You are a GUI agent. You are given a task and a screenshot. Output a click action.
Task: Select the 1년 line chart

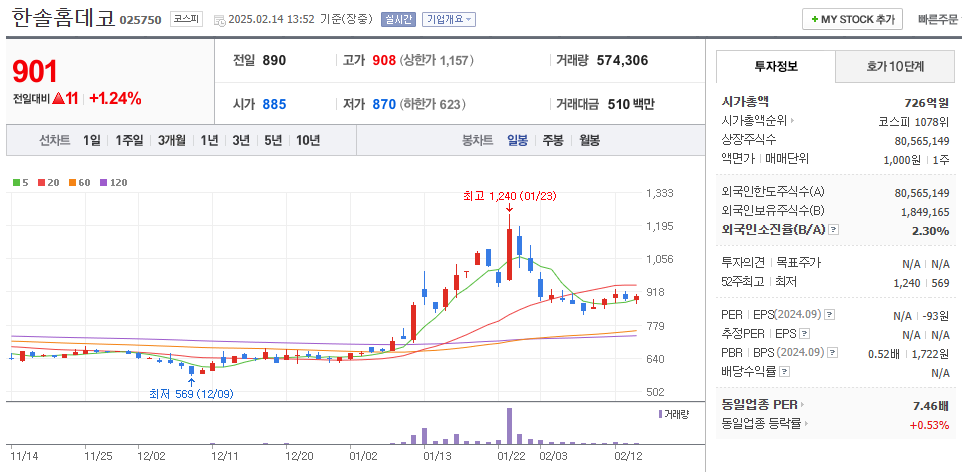click(x=209, y=141)
